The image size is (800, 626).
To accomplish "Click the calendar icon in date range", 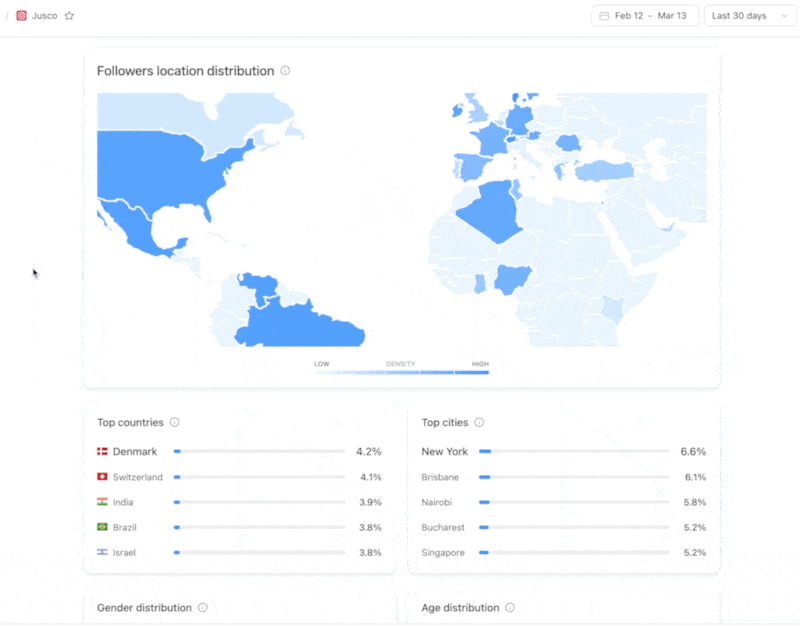I will (604, 16).
